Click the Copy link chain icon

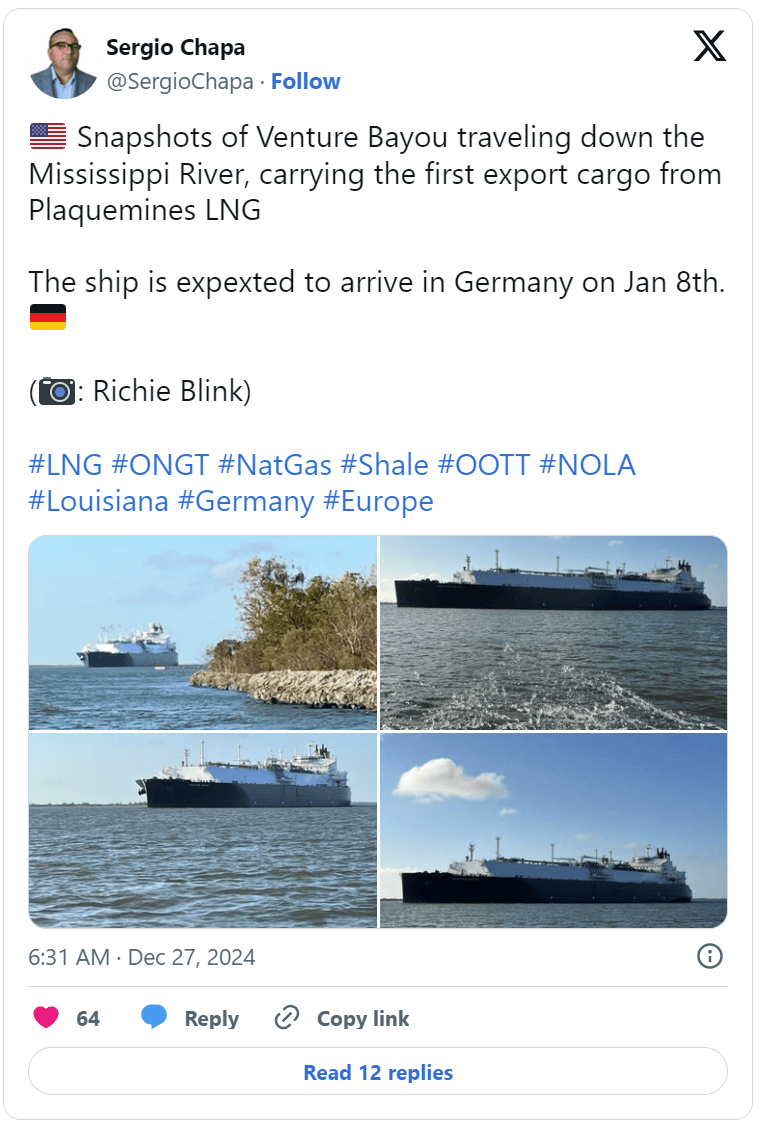pos(286,1018)
